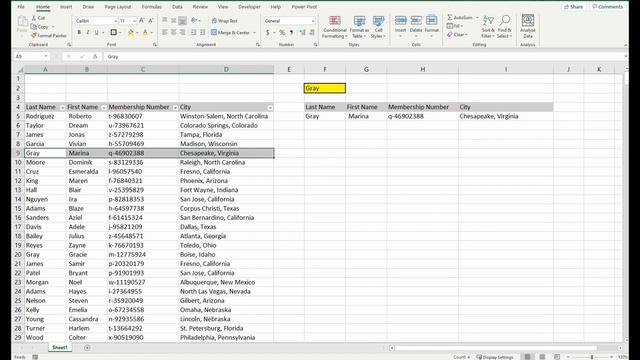The image size is (640, 360).
Task: Apply the Font Color swatch
Action: 145,32
